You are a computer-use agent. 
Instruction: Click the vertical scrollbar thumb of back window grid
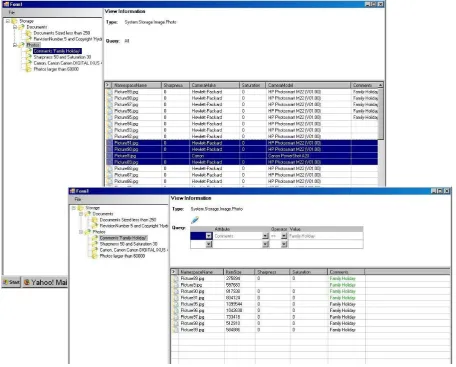pos(380,113)
